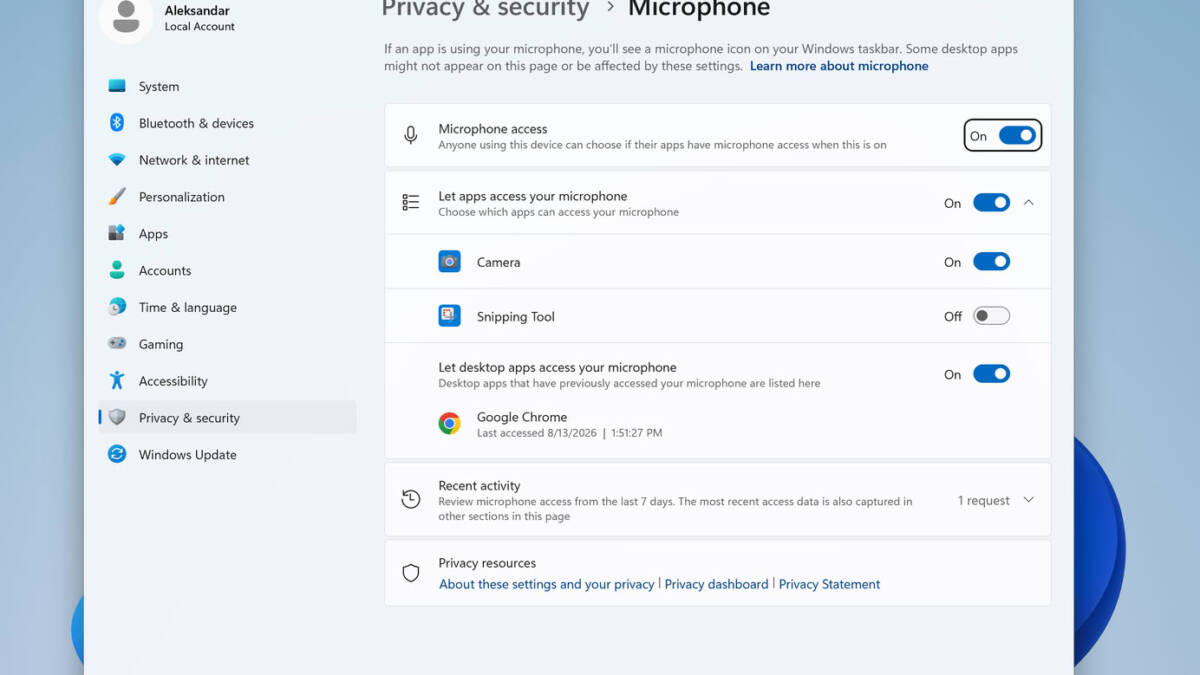
Task: Click the Privacy resources shield icon
Action: (x=411, y=573)
